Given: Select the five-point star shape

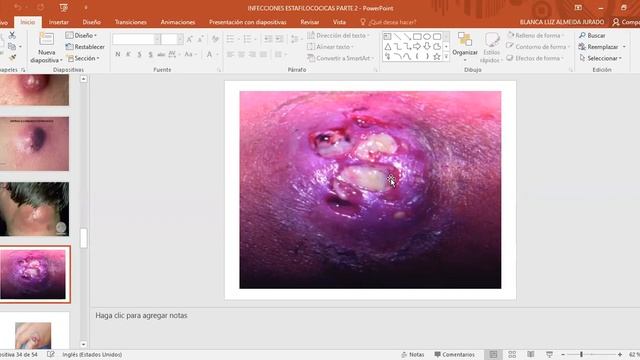Looking at the screenshot, I should click(436, 57).
